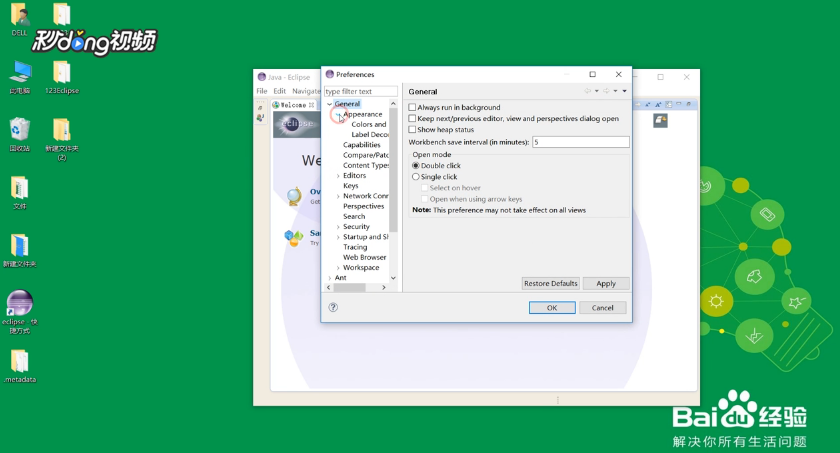This screenshot has height=453, width=840.
Task: Click OK in Preferences dialog
Action: click(x=552, y=308)
